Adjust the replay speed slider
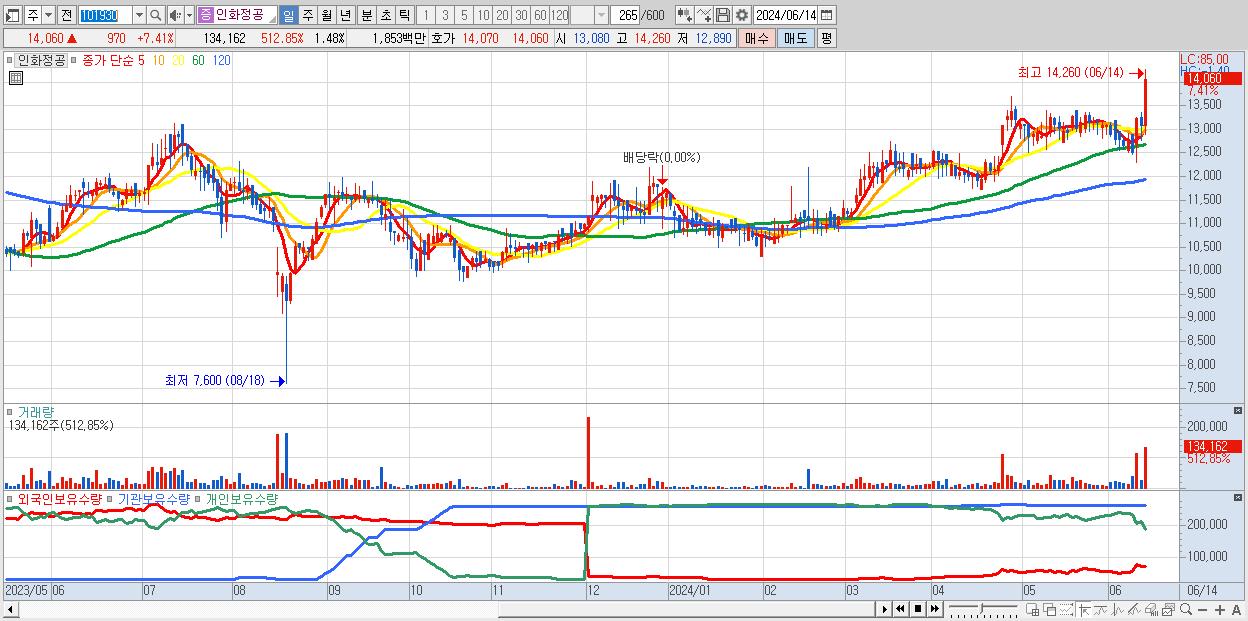The image size is (1248, 621). click(x=983, y=609)
